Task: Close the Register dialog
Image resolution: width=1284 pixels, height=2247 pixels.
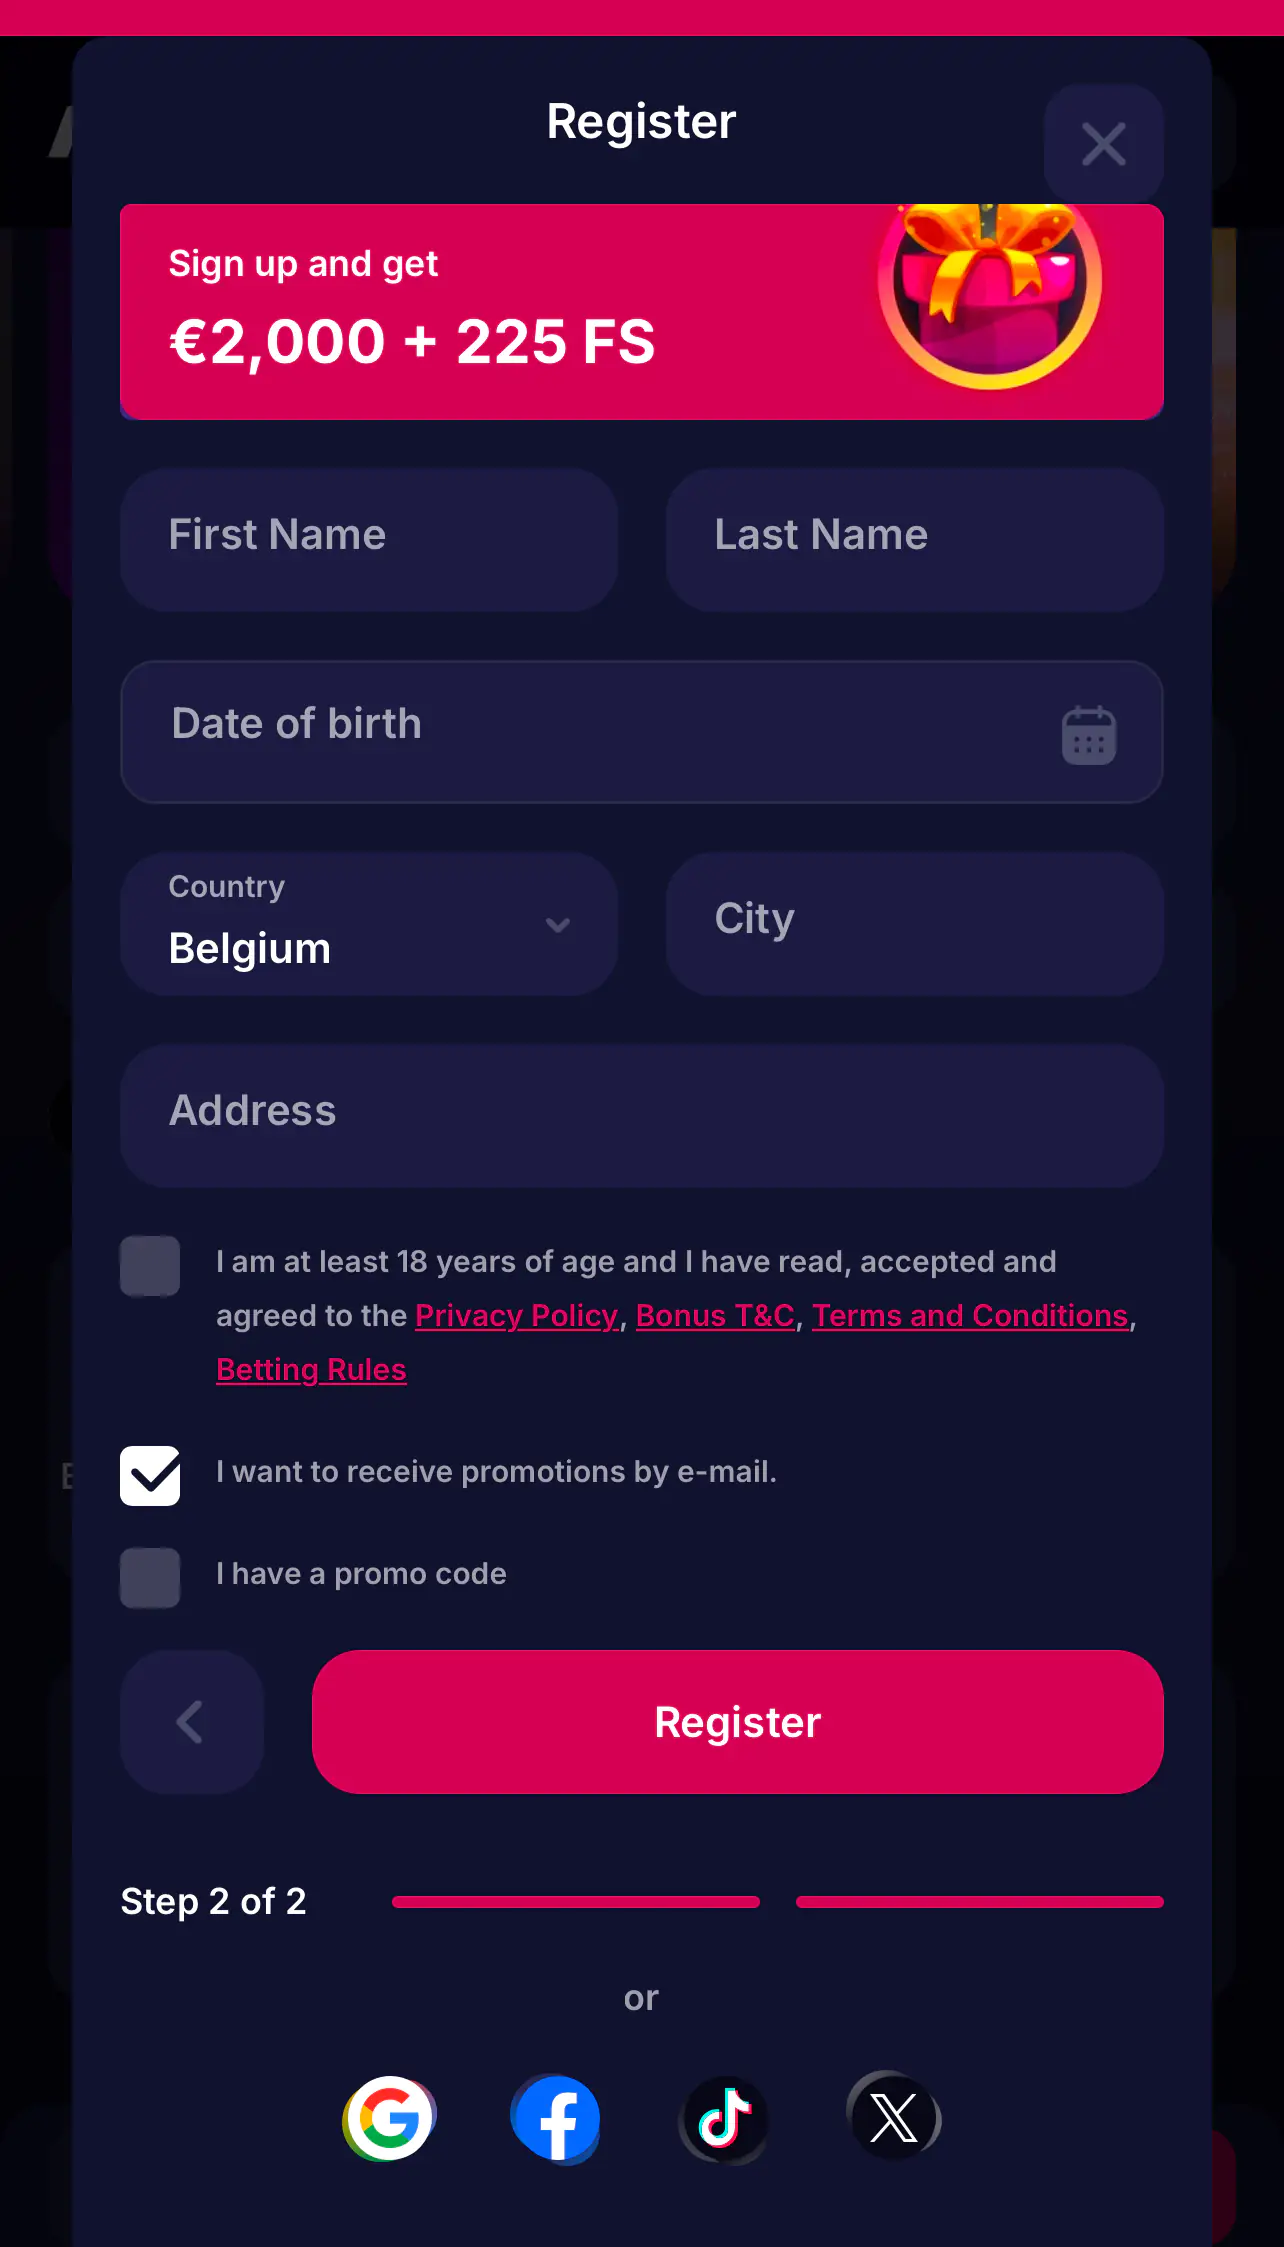Action: [x=1104, y=144]
